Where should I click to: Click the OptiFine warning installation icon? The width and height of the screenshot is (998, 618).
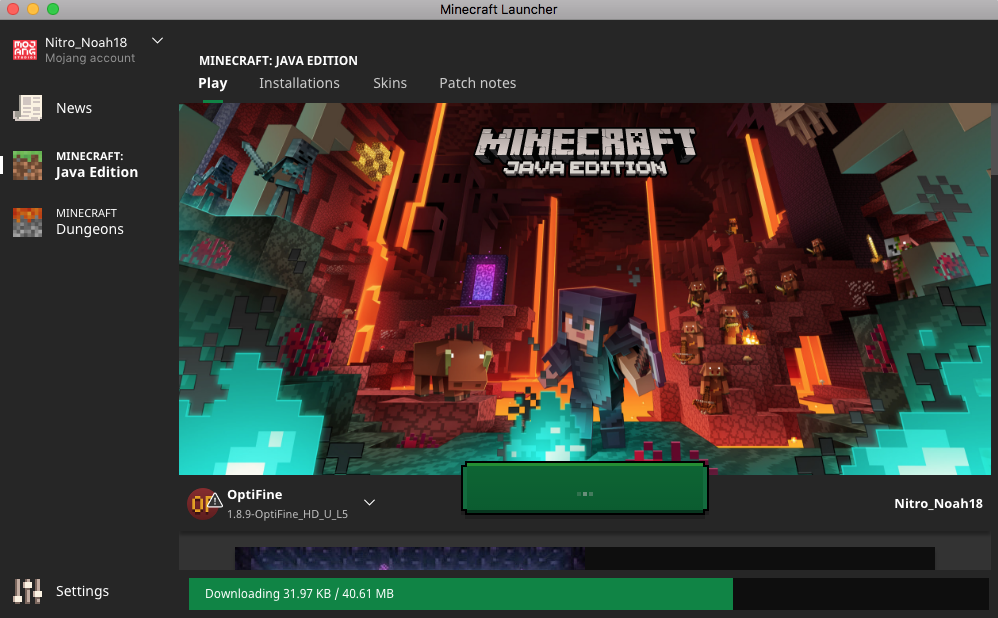pos(203,503)
